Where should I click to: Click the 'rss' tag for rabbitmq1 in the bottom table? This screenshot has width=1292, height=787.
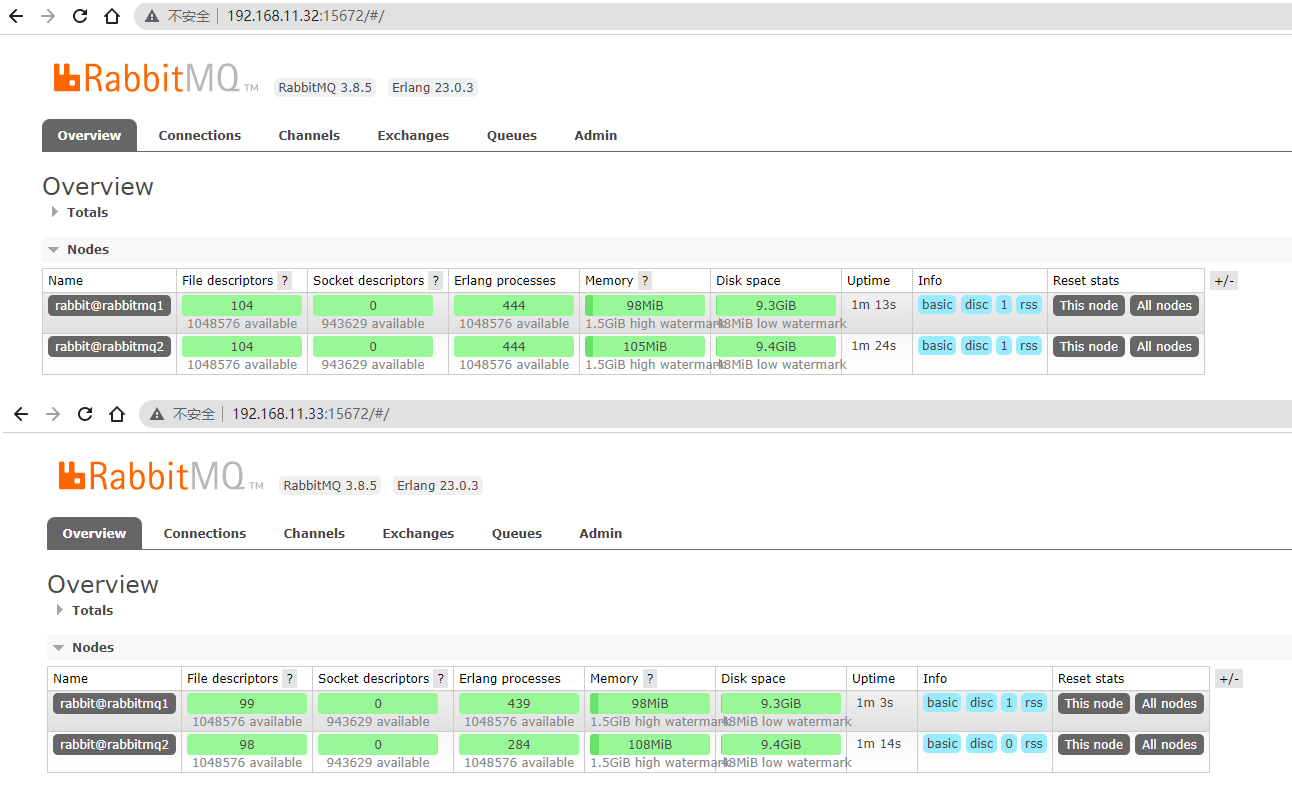1033,703
